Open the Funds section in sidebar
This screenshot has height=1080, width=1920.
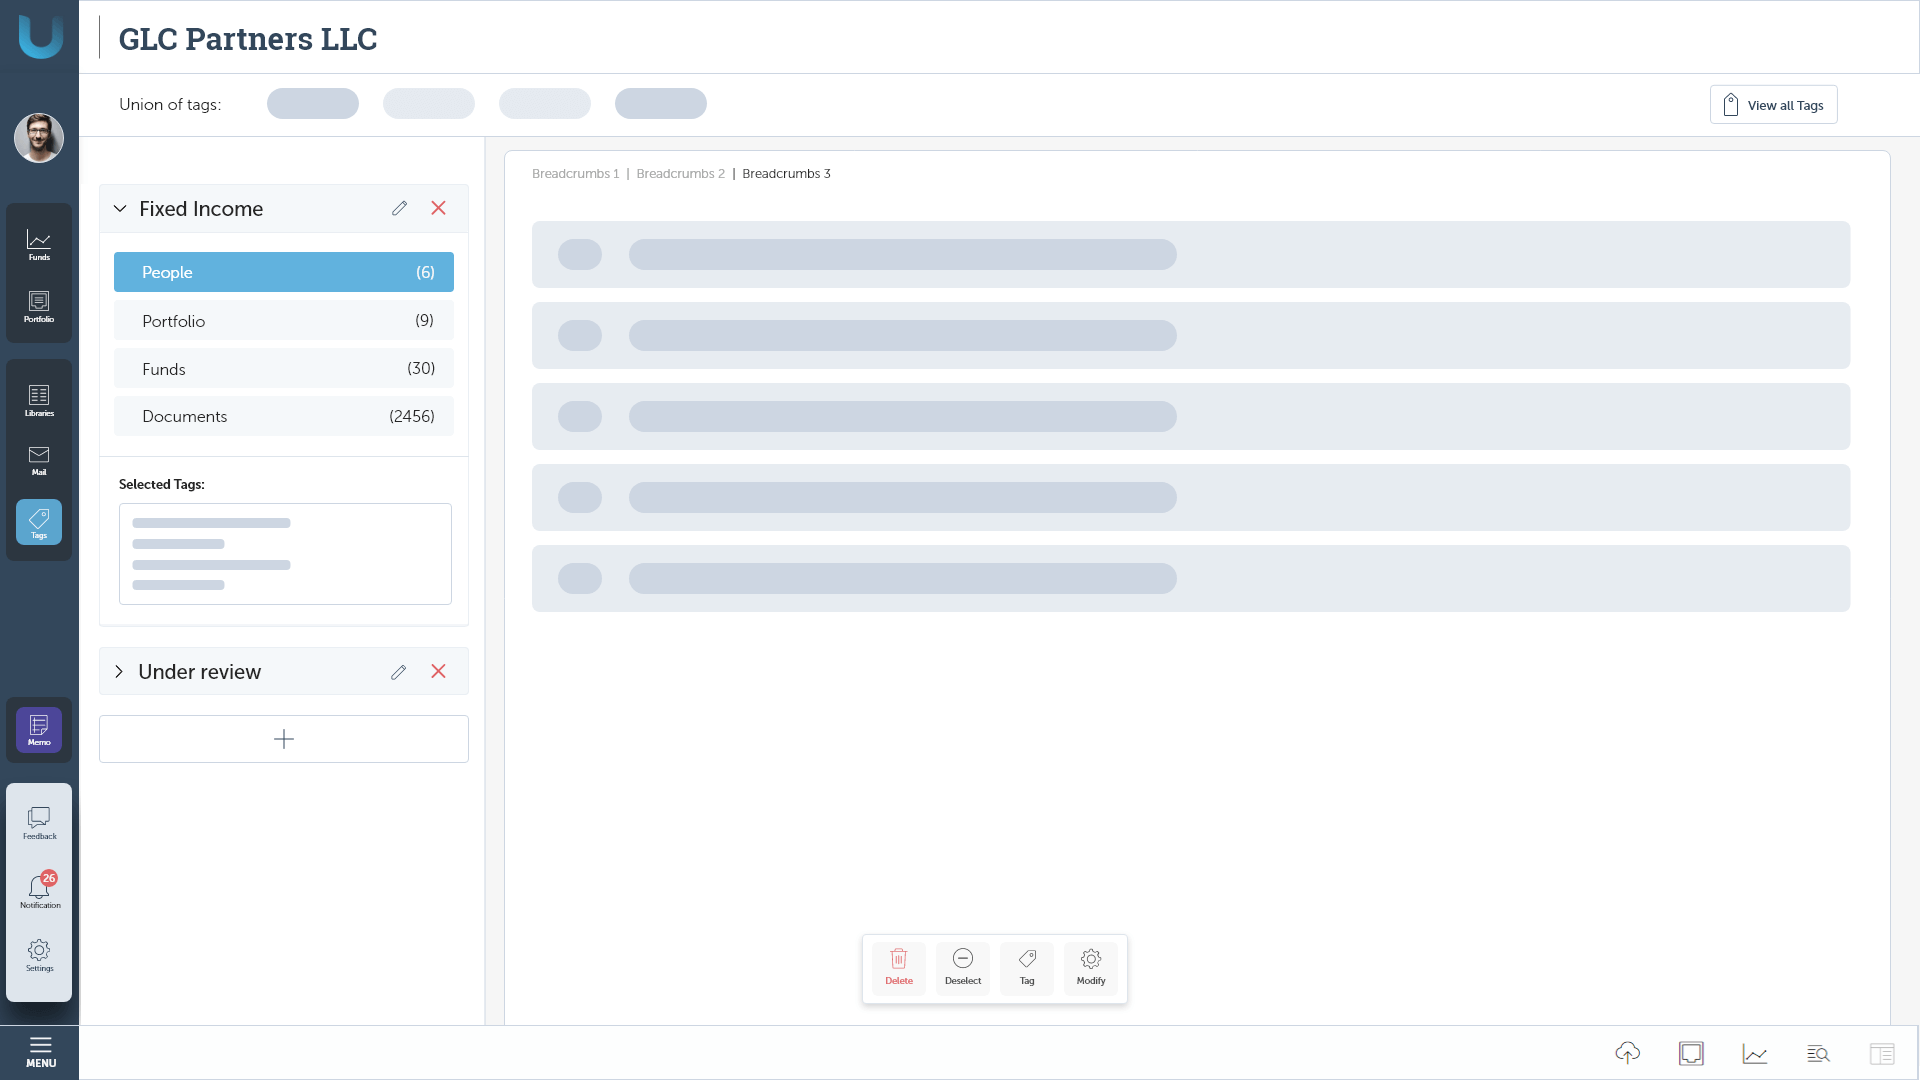pos(39,244)
